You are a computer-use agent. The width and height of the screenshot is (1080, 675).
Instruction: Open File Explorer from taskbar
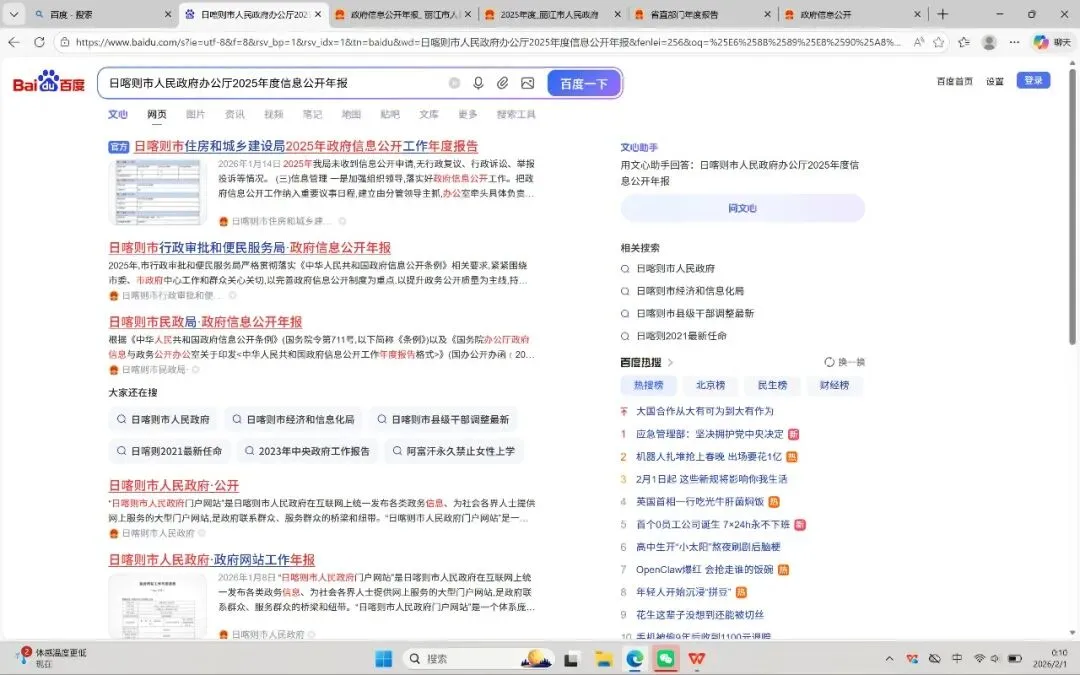603,659
